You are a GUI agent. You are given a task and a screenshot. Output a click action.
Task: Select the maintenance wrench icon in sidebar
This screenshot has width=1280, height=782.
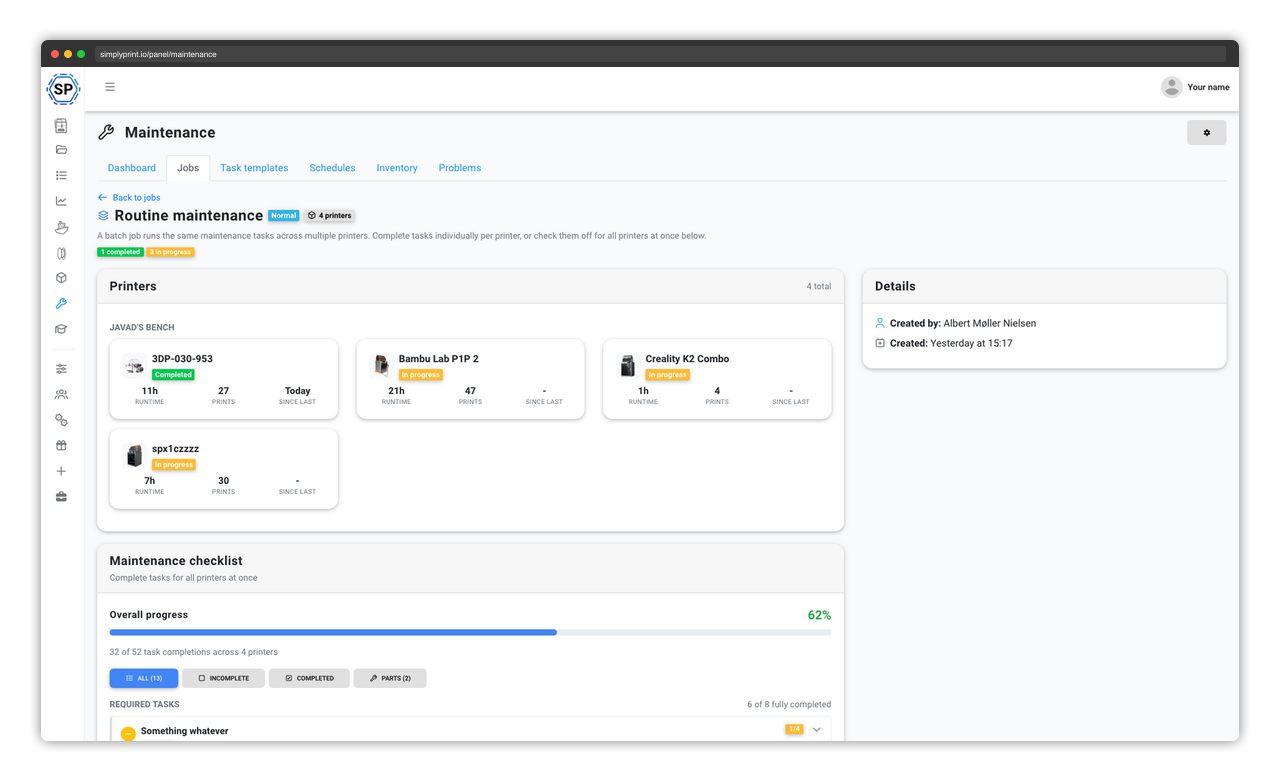tap(61, 304)
